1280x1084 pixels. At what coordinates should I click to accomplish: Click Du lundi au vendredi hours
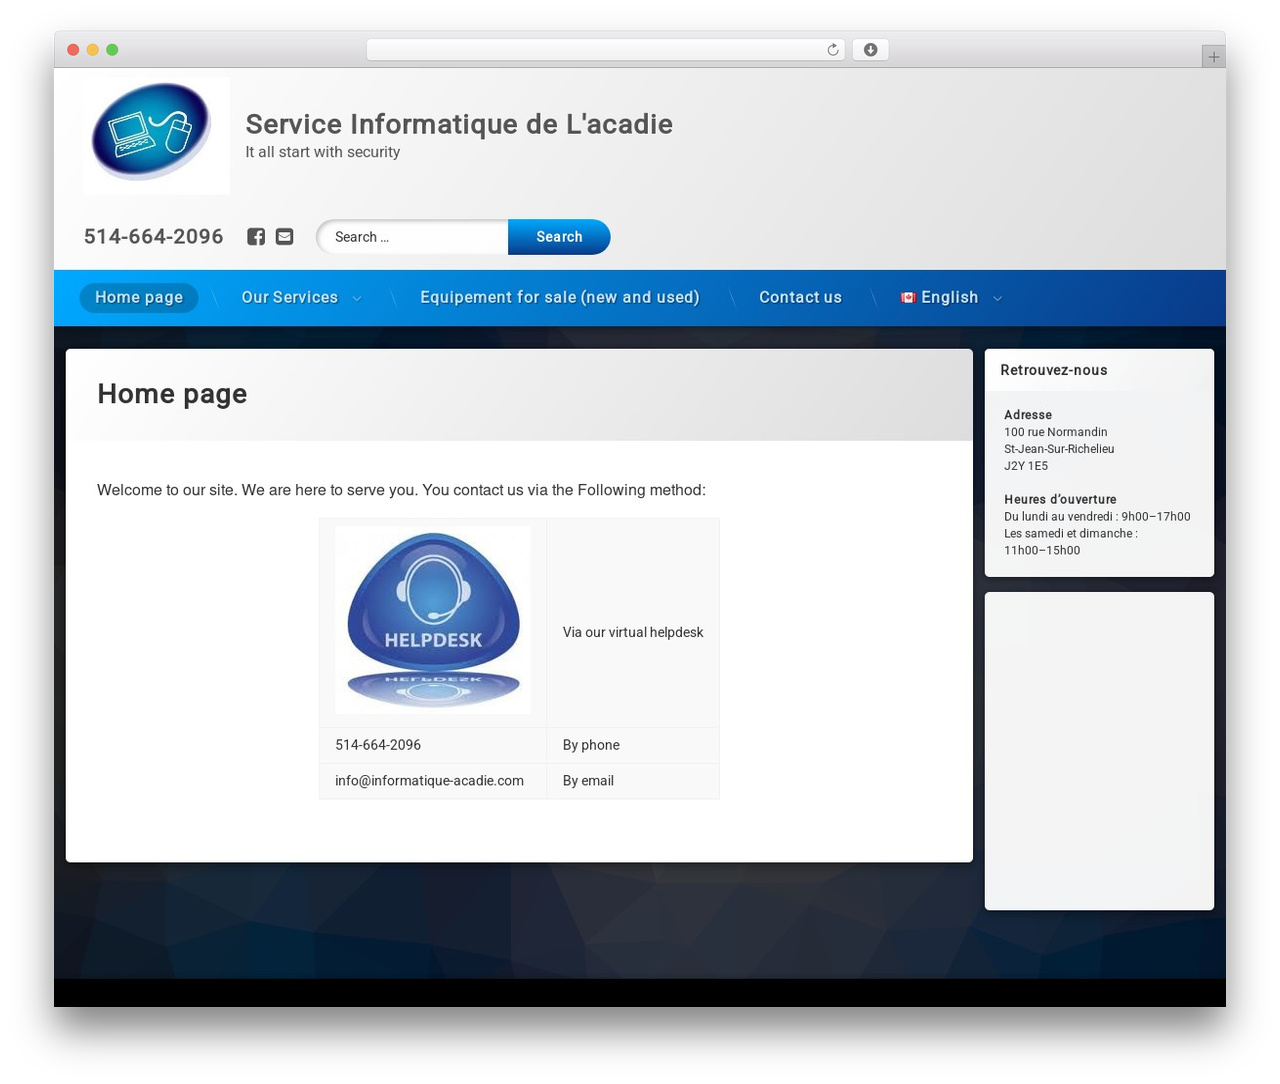pos(1097,517)
